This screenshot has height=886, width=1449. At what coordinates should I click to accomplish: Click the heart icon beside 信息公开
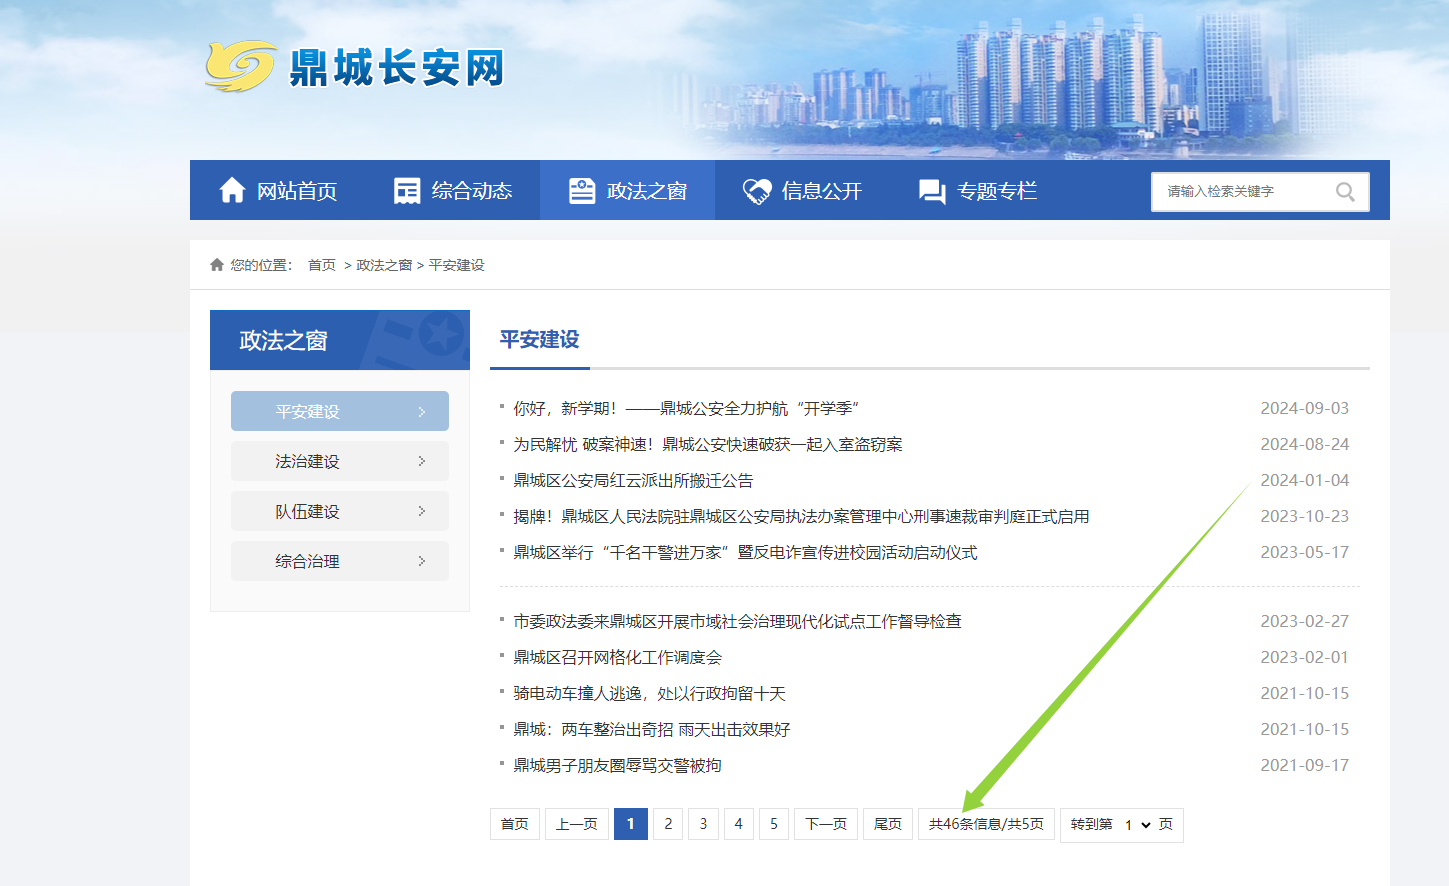pos(757,190)
